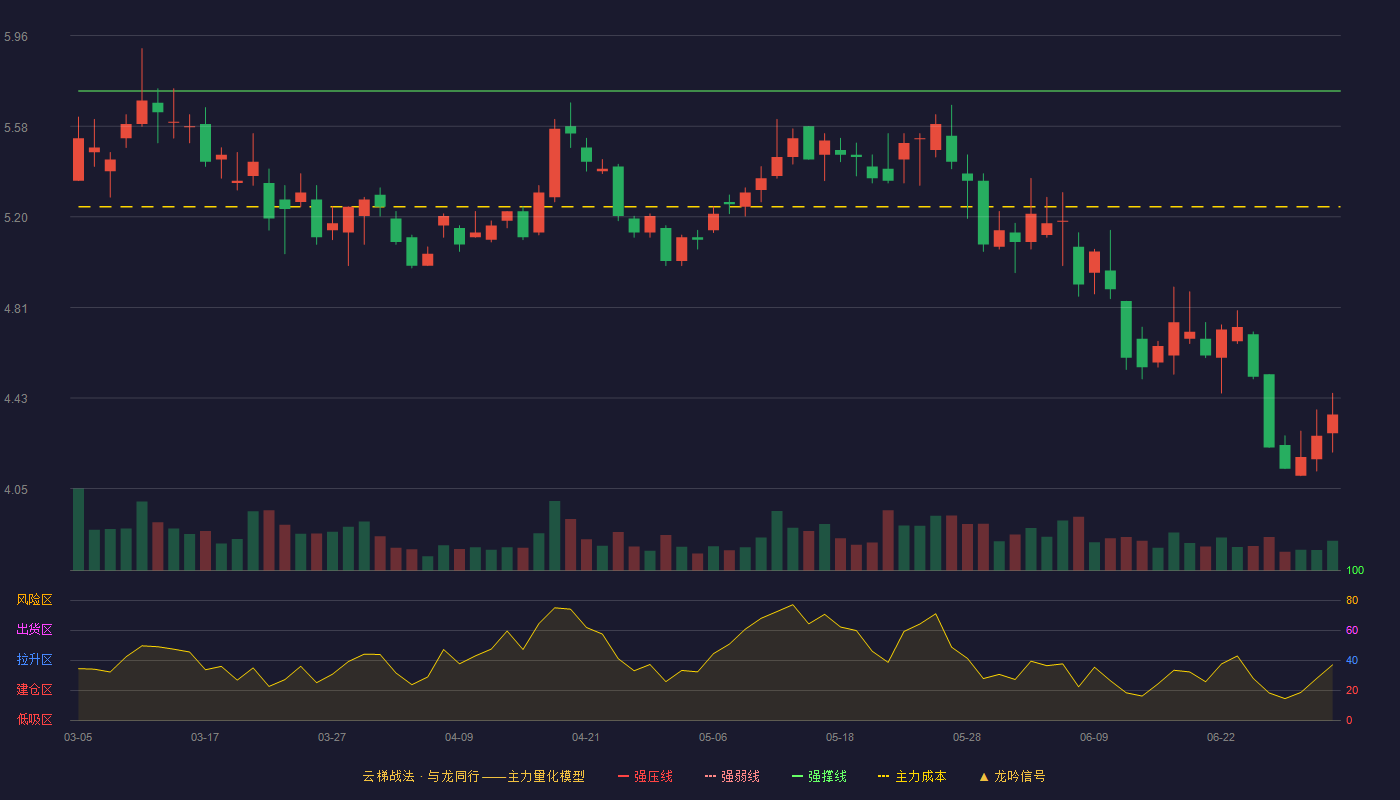
Task: Click the 03-27 date label
Action: point(332,737)
